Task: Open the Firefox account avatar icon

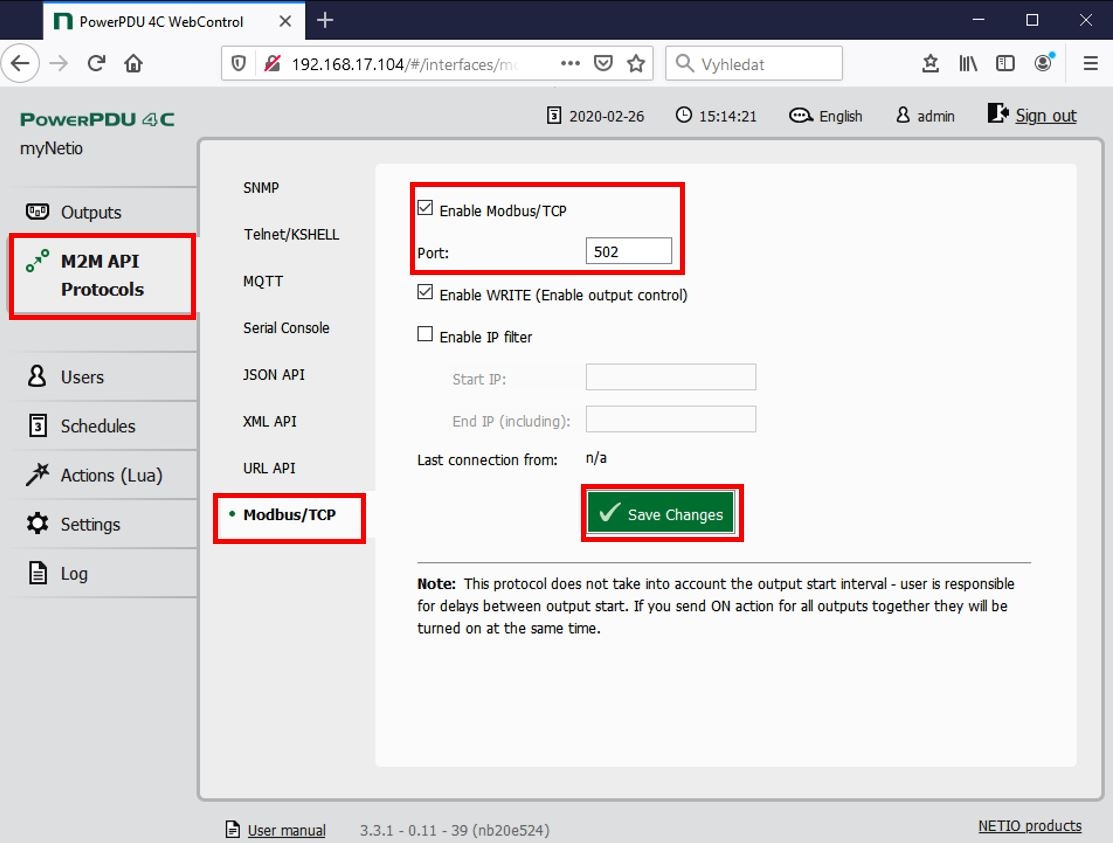Action: pyautogui.click(x=1043, y=62)
